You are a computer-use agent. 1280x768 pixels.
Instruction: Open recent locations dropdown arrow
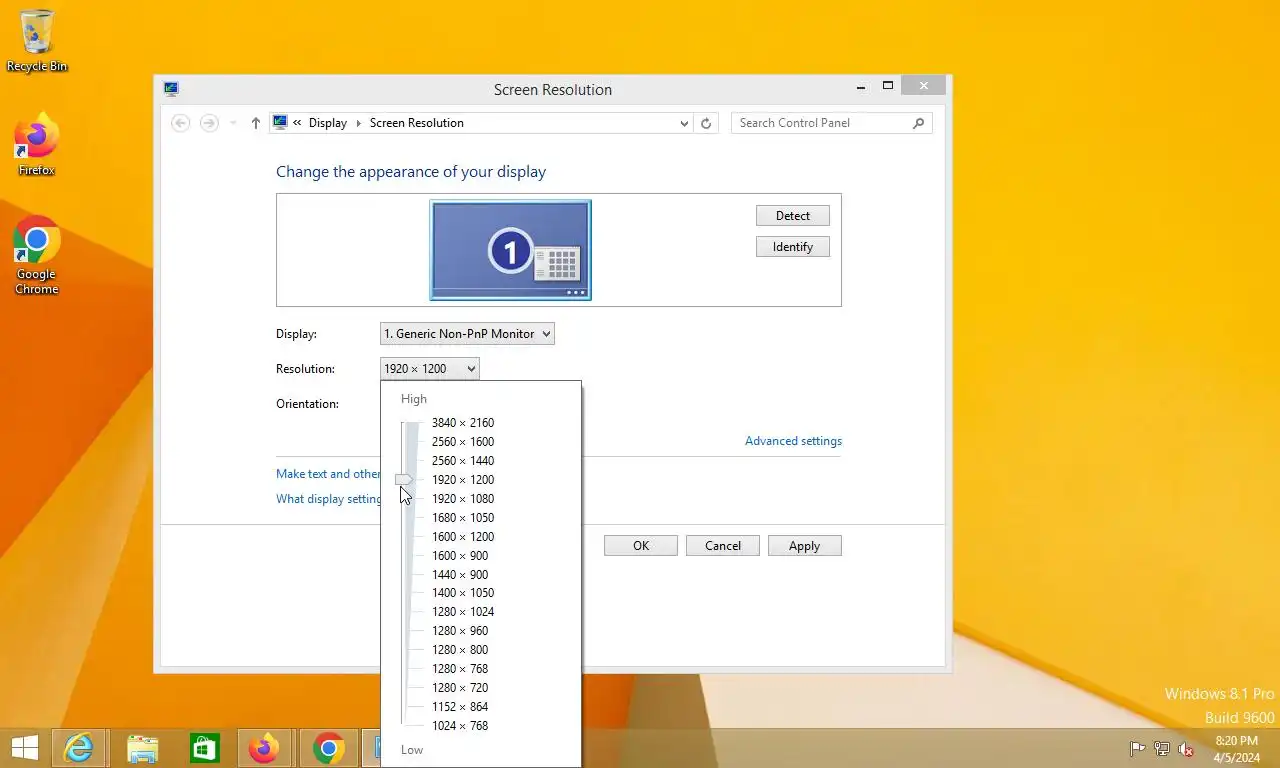(x=233, y=123)
